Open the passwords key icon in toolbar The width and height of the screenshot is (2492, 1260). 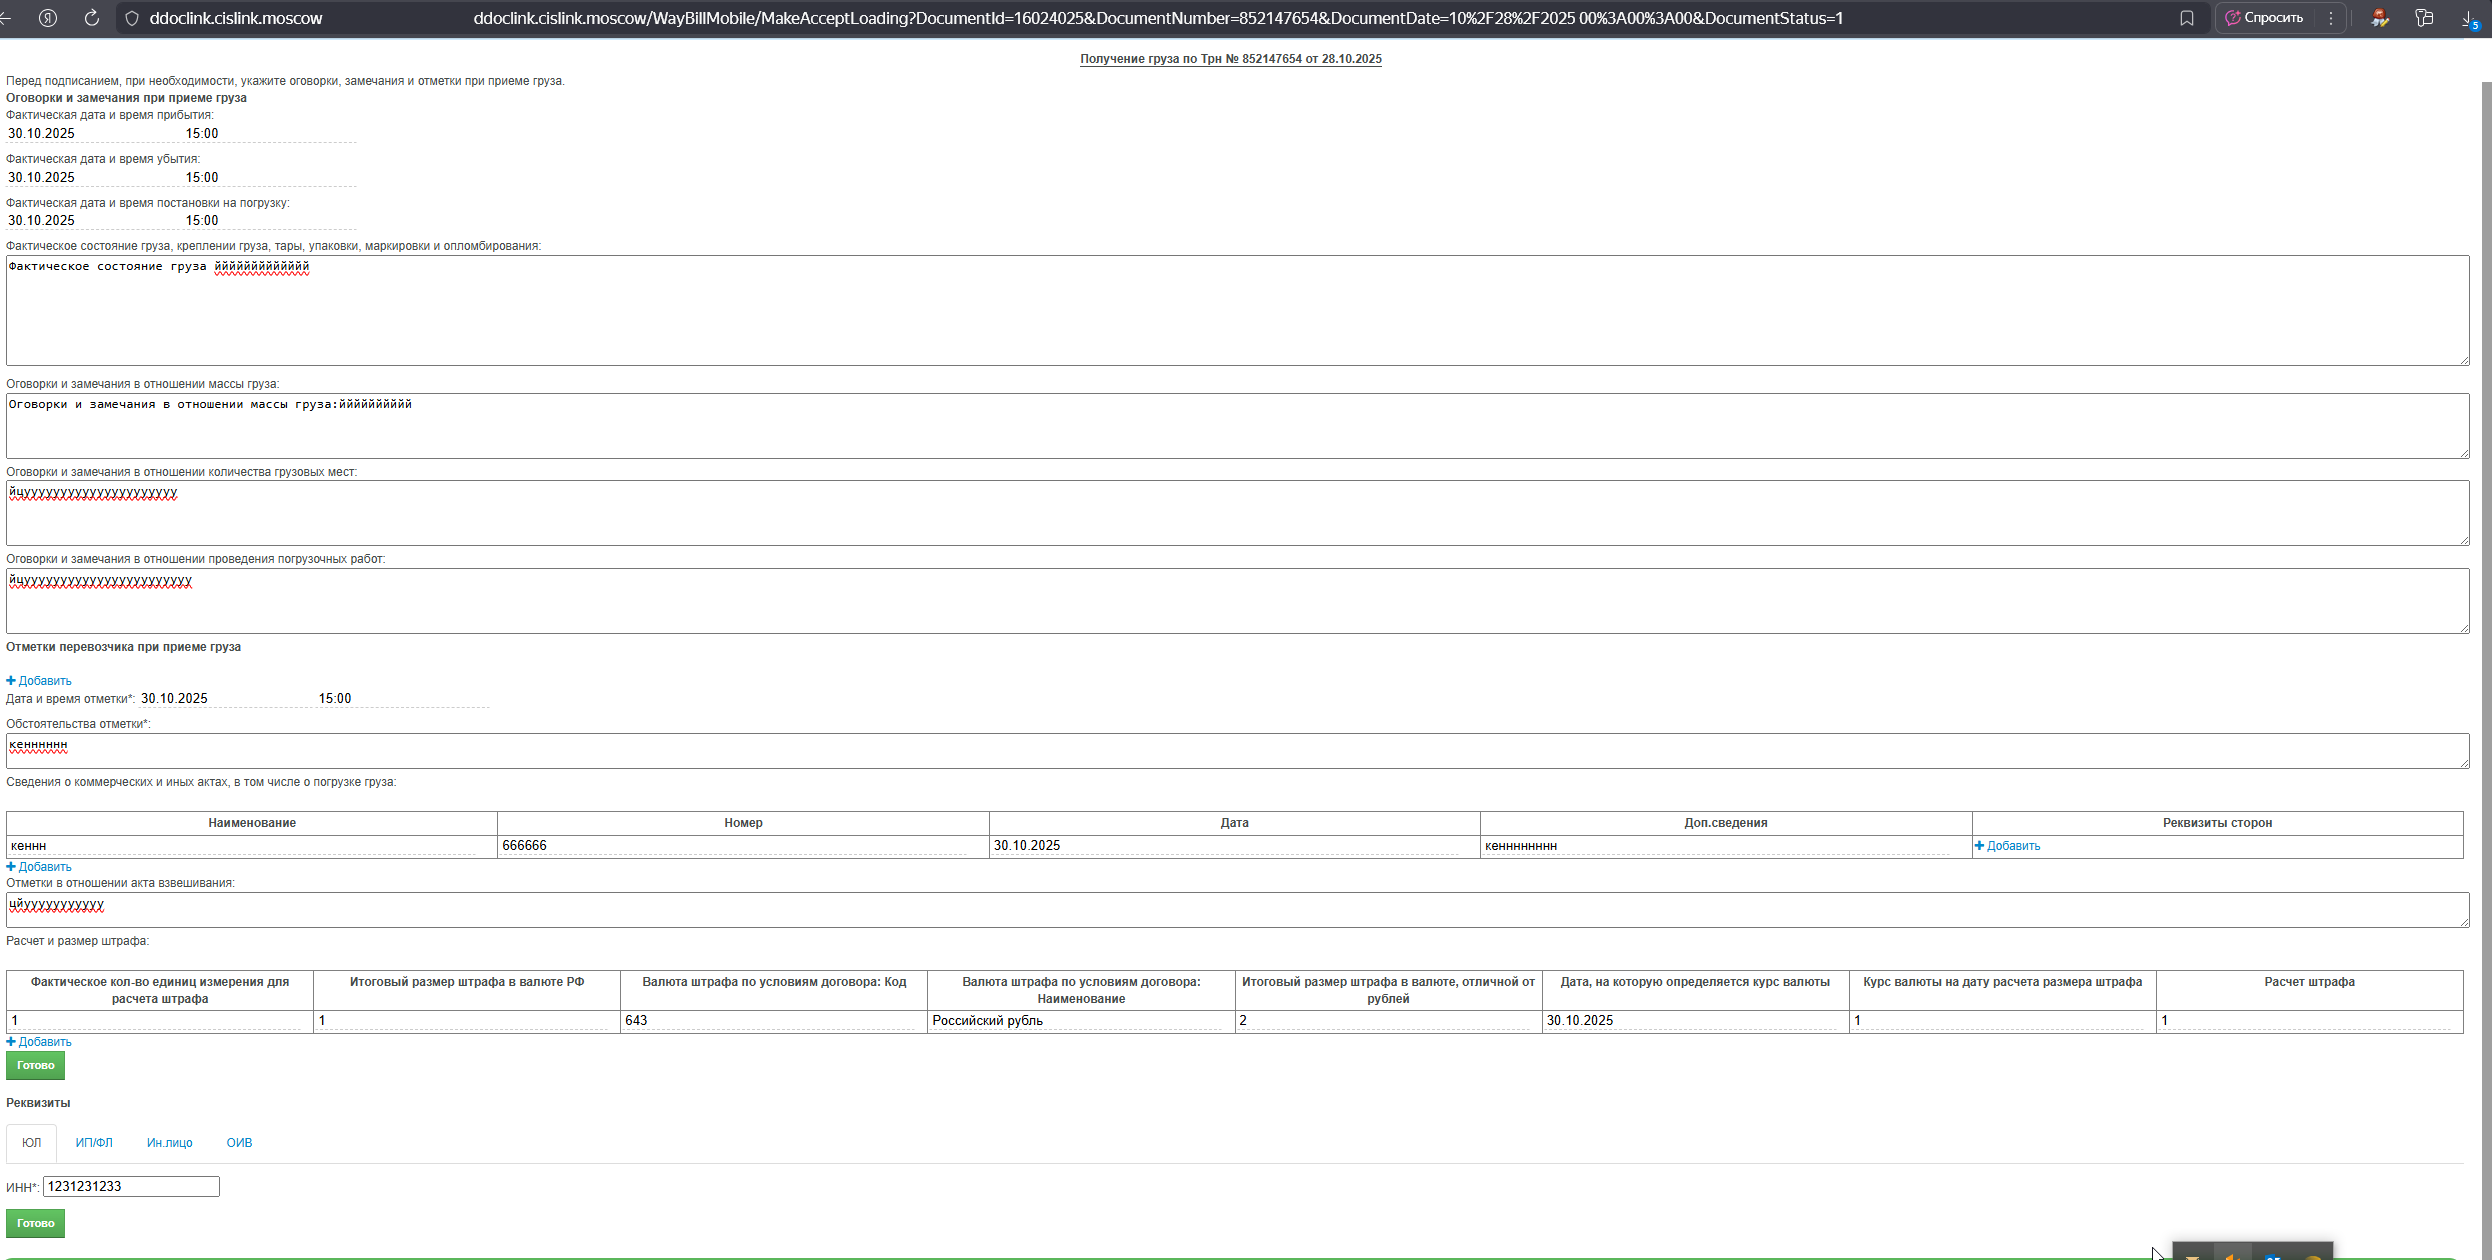[2424, 18]
